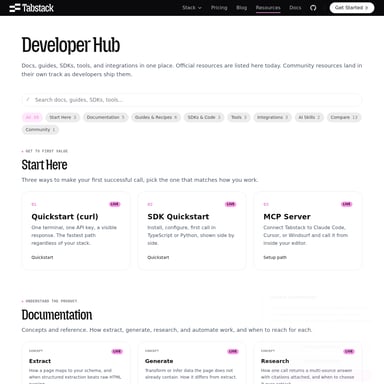Click LIVE badge on SDK Quickstart card
Image resolution: width=384 pixels, height=384 pixels.
point(231,204)
